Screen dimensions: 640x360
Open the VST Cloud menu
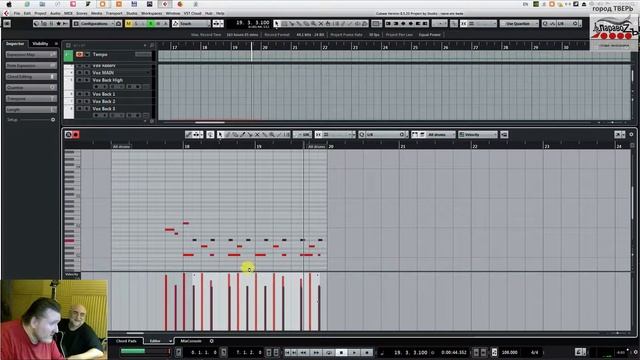(193, 13)
